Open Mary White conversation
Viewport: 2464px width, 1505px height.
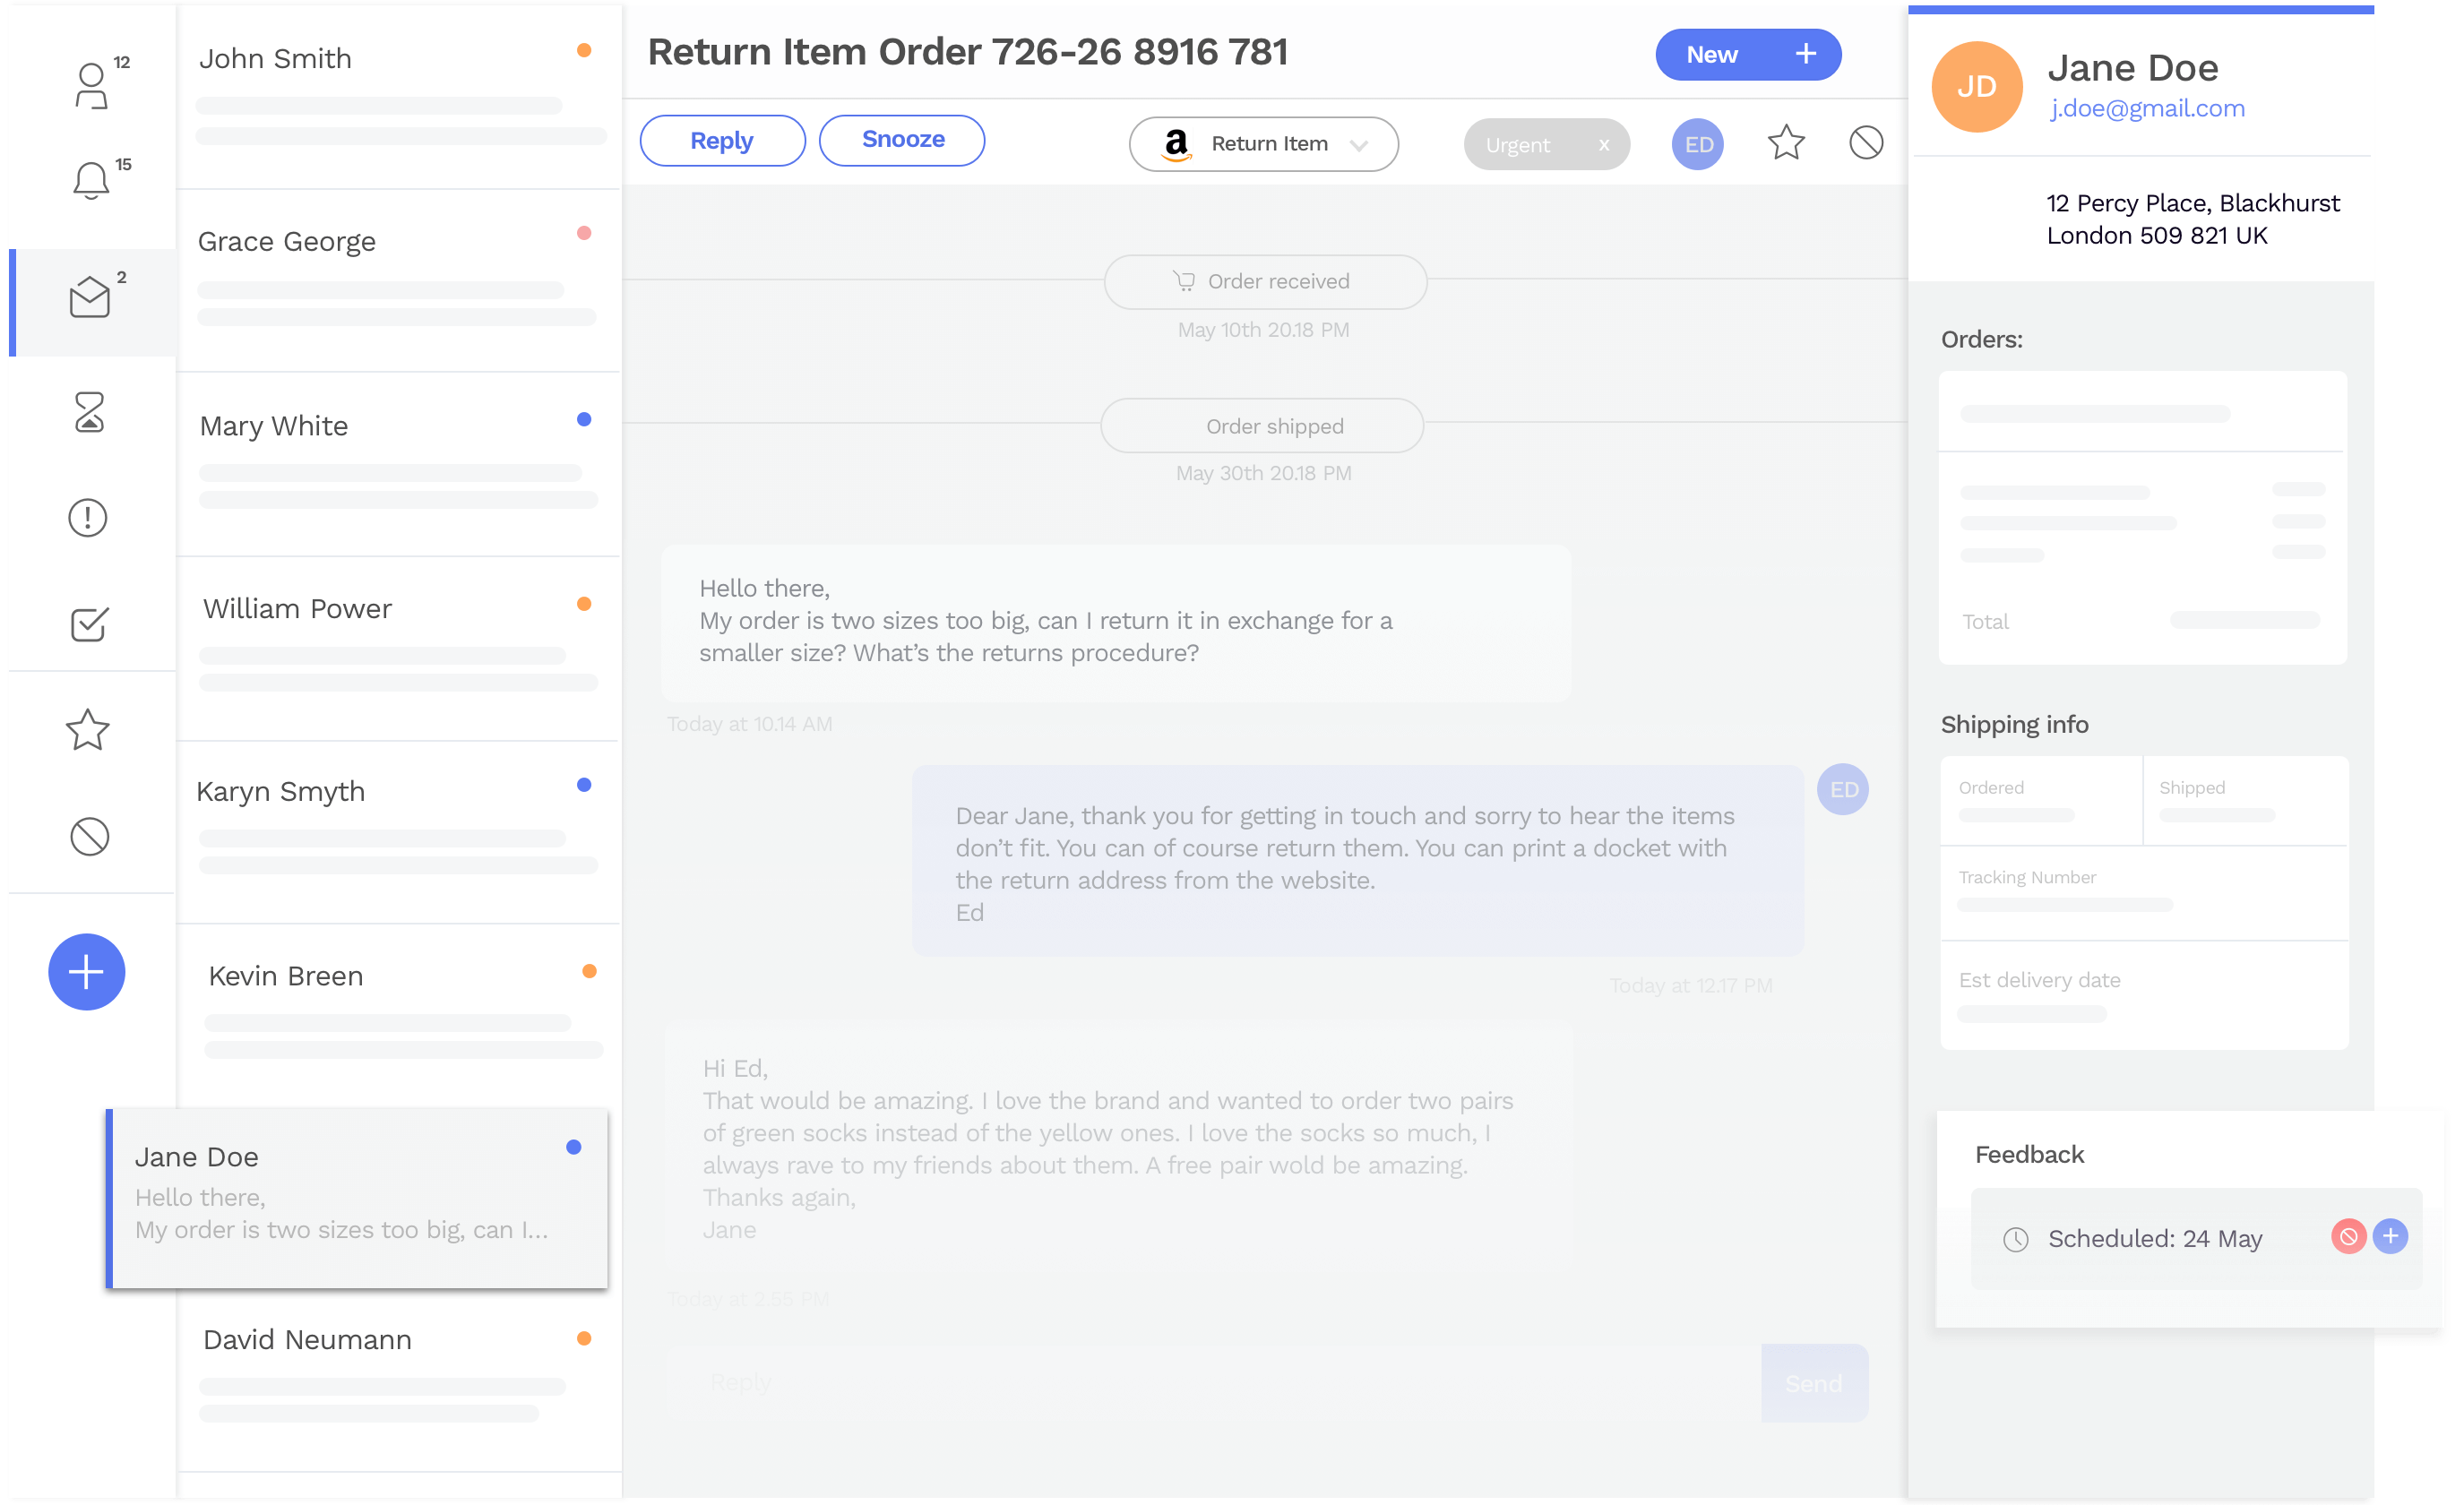[x=399, y=464]
